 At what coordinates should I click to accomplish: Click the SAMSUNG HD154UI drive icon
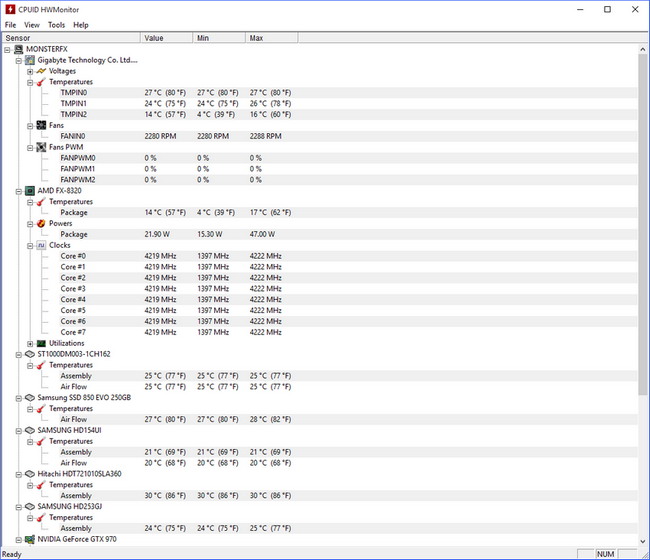point(30,430)
